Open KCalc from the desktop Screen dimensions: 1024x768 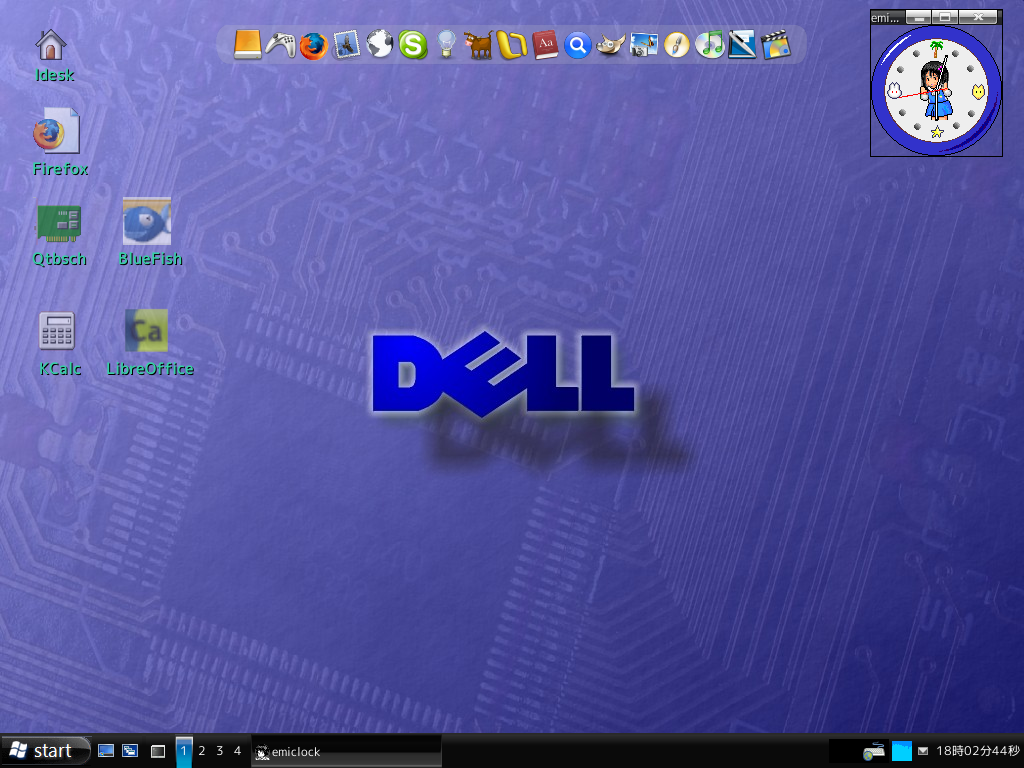click(57, 330)
